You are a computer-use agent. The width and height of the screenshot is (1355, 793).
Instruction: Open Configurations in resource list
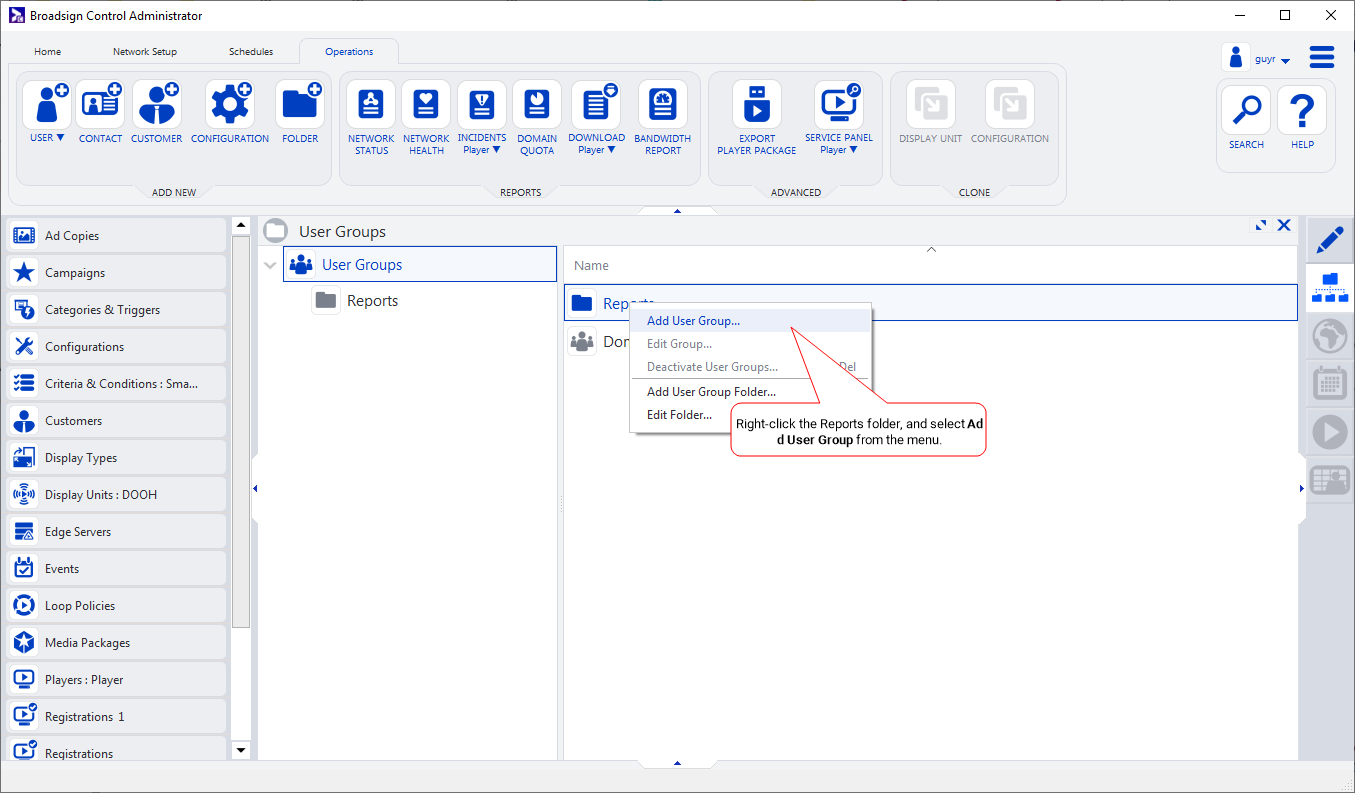point(116,347)
